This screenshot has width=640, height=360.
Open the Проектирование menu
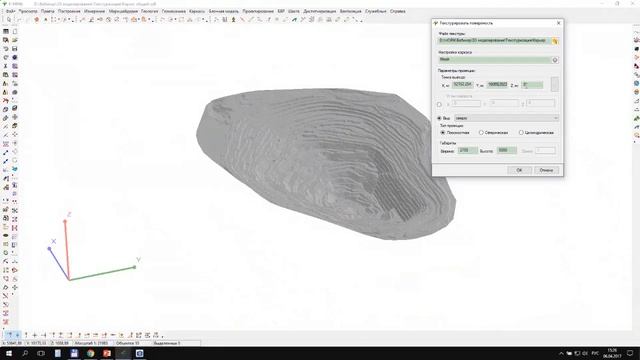pyautogui.click(x=258, y=11)
